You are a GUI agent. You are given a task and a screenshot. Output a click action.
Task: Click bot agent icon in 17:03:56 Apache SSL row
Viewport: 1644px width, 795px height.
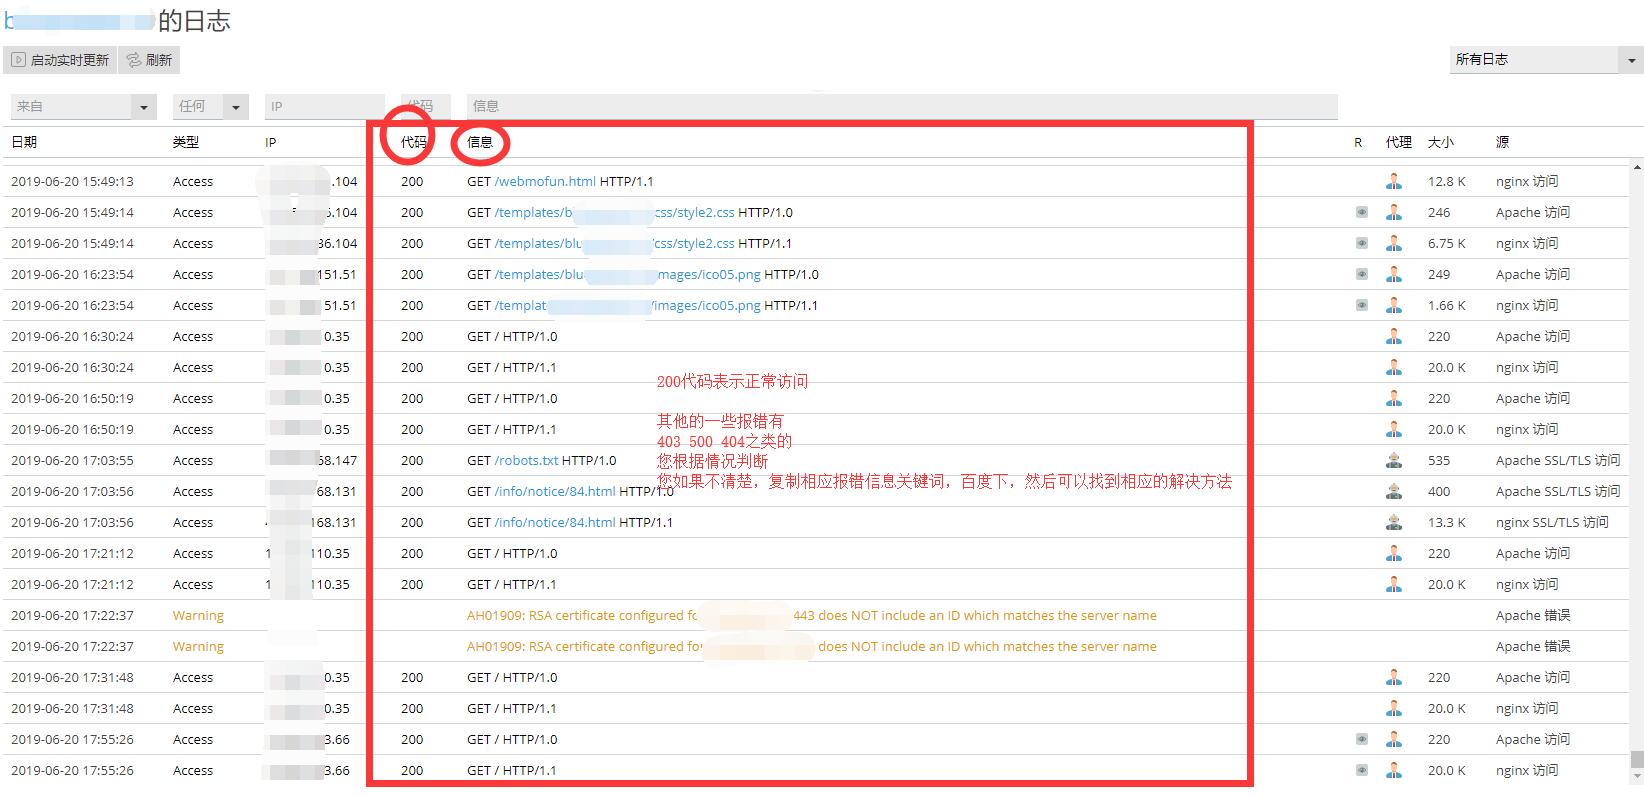[1394, 491]
